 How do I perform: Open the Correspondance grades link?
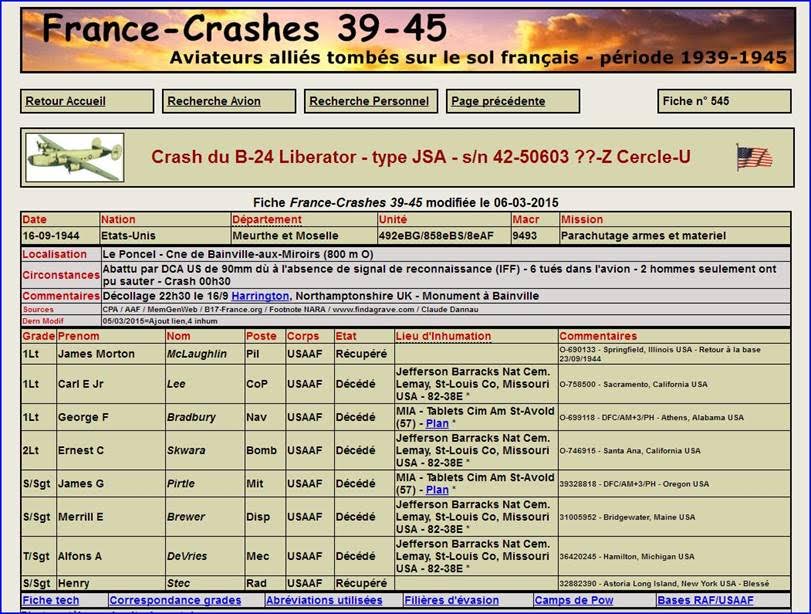175,600
